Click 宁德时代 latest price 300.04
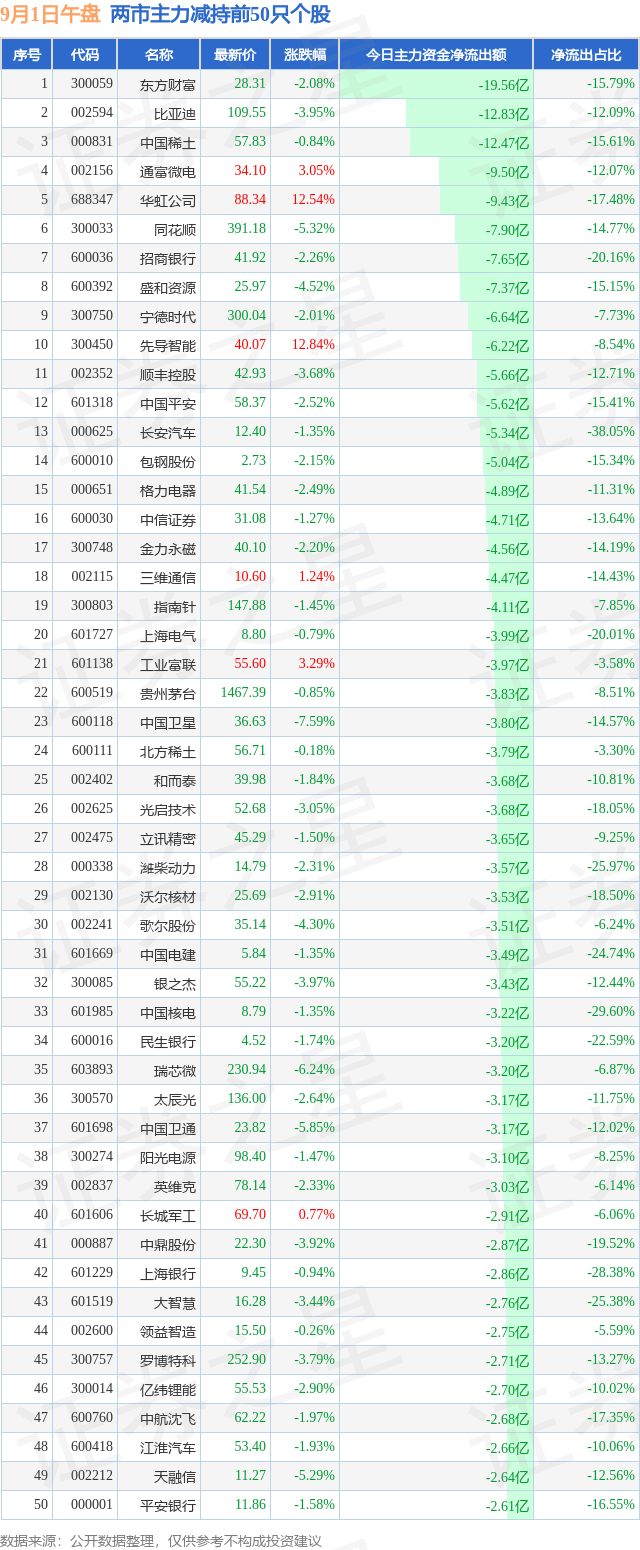The image size is (640, 1550). (x=247, y=316)
